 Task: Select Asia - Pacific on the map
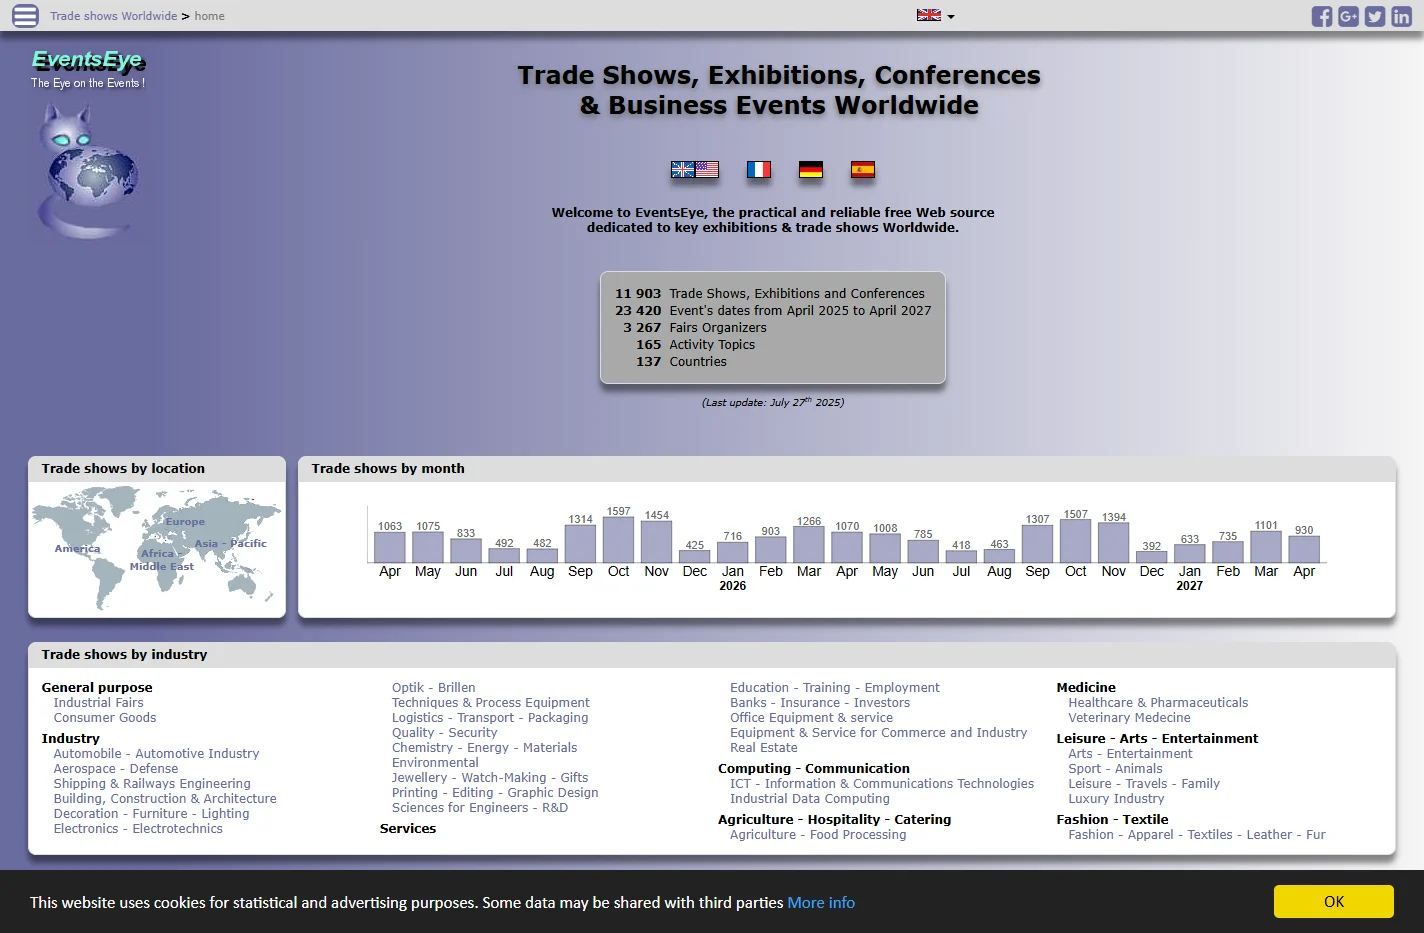[x=231, y=543]
